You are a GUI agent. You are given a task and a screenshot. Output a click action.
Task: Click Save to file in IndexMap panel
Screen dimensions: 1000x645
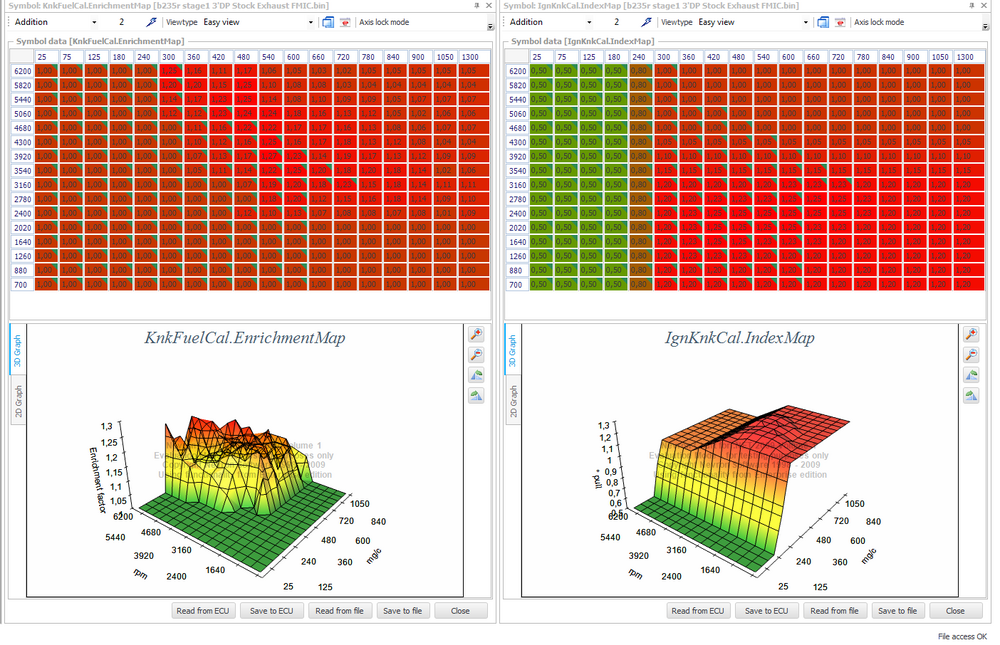pos(898,611)
